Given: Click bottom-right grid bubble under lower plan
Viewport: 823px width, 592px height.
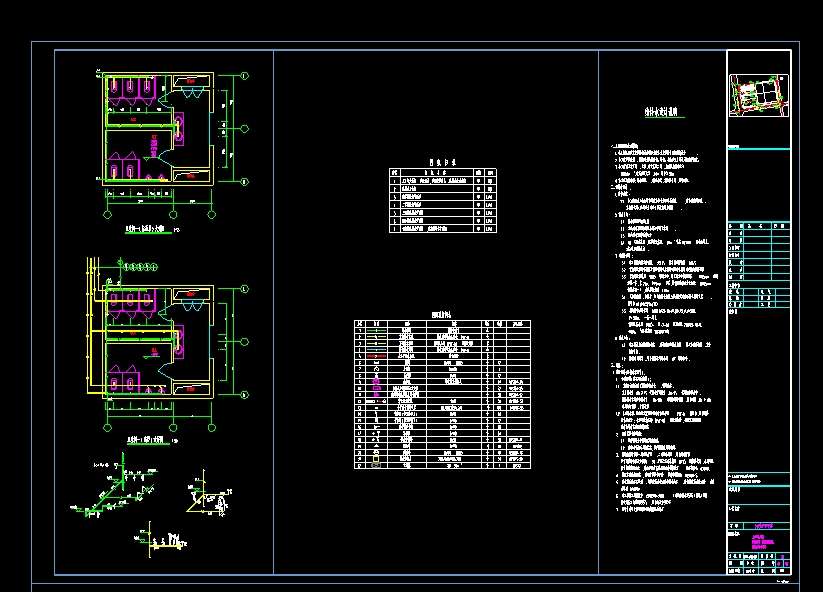Looking at the screenshot, I should tap(212, 428).
